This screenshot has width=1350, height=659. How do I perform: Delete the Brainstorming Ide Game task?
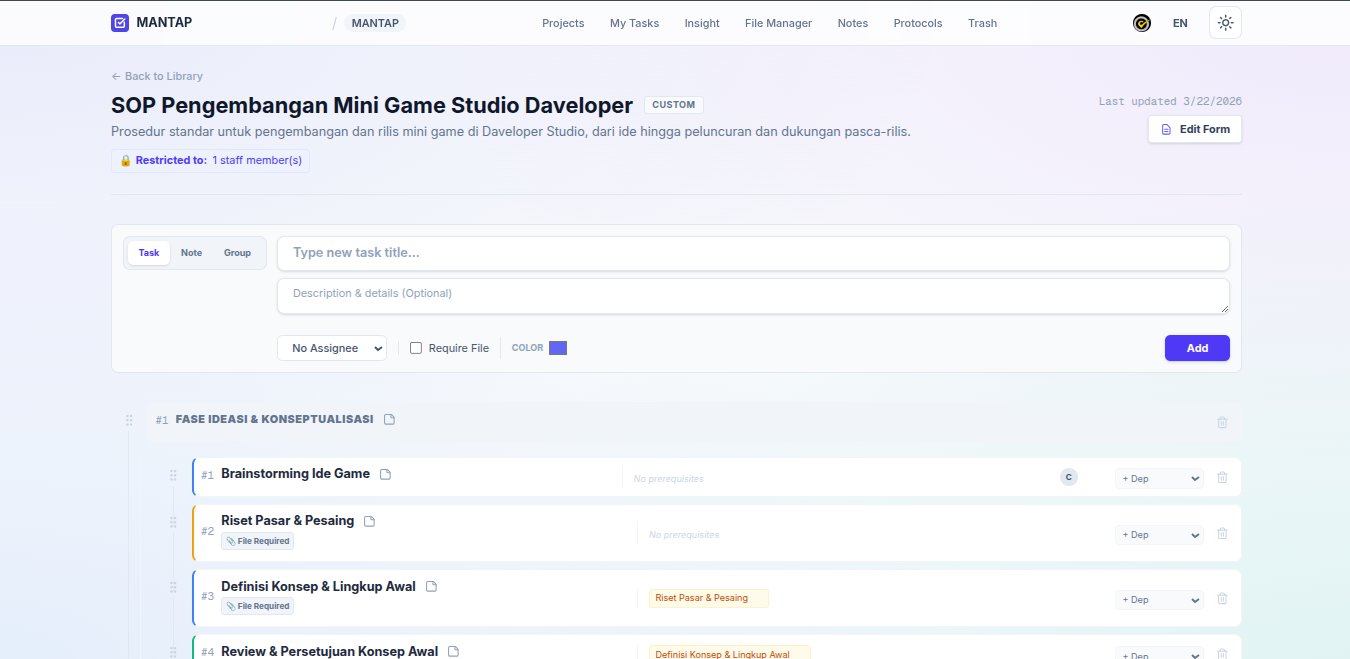click(1222, 478)
